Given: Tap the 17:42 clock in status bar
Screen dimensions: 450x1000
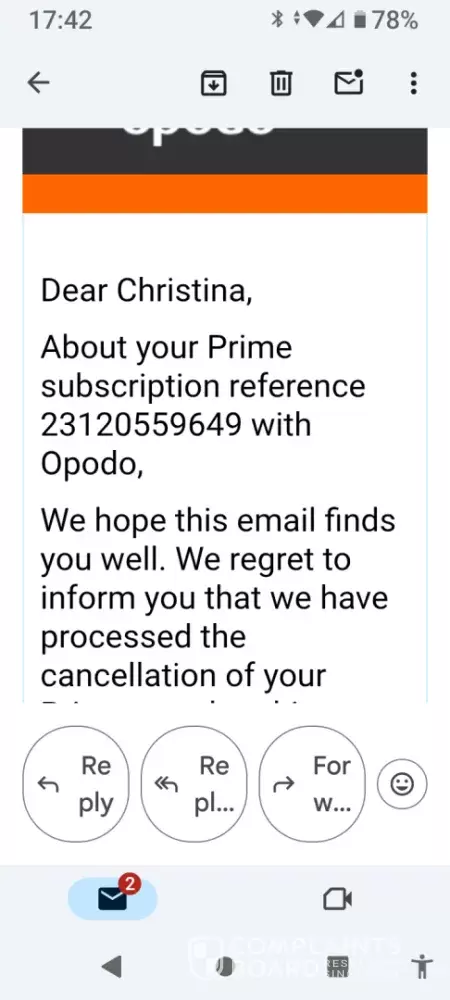Looking at the screenshot, I should 61,20.
